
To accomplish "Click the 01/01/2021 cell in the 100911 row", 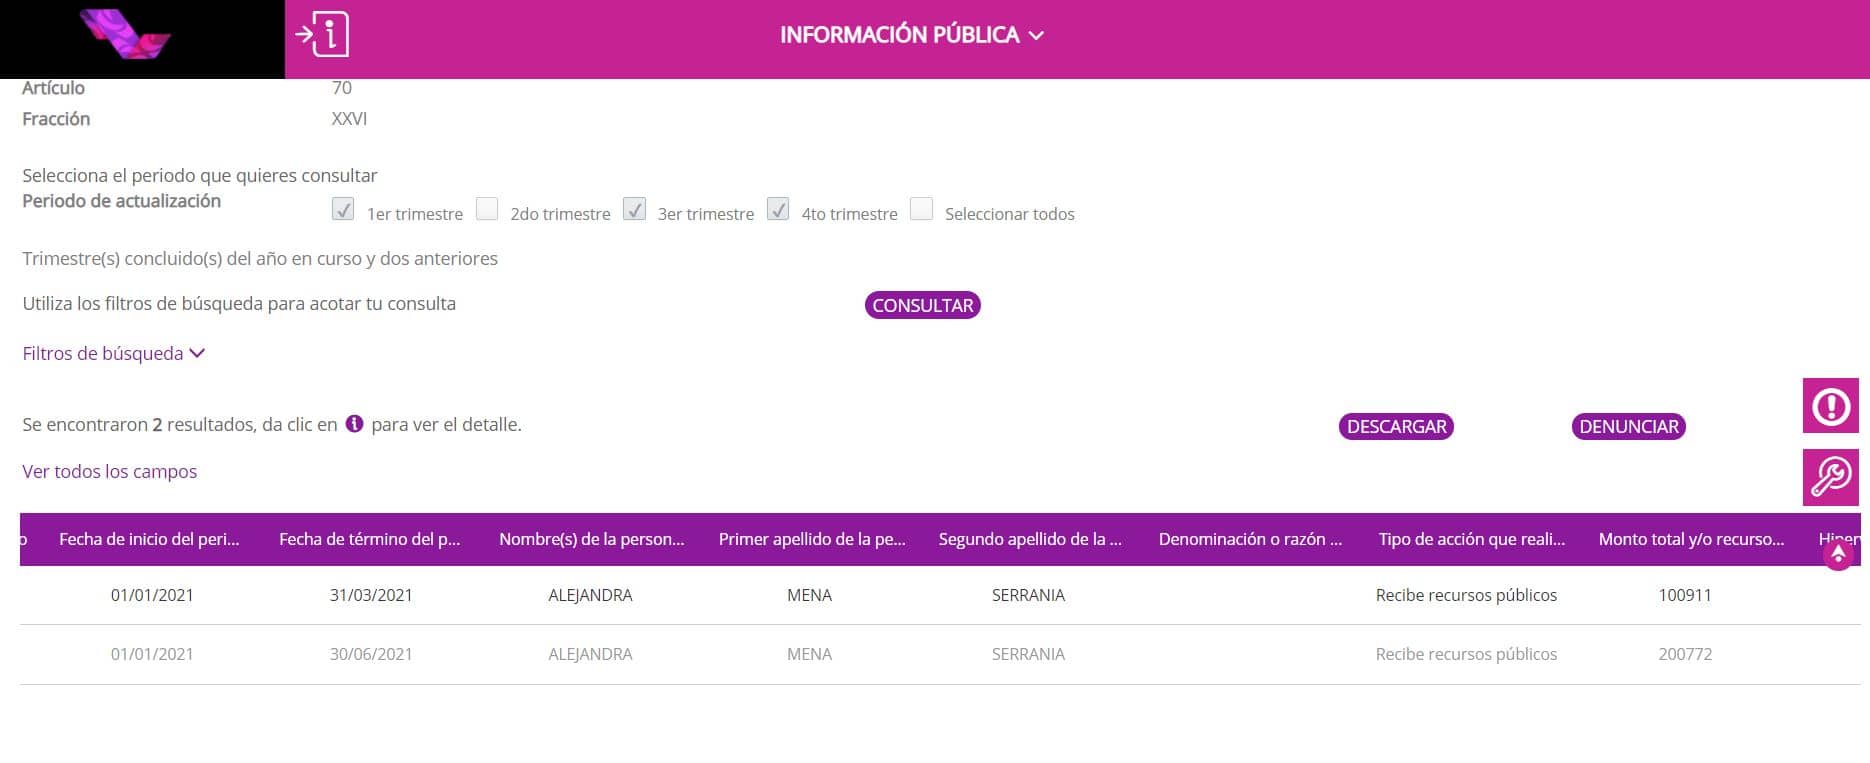I will tap(152, 595).
